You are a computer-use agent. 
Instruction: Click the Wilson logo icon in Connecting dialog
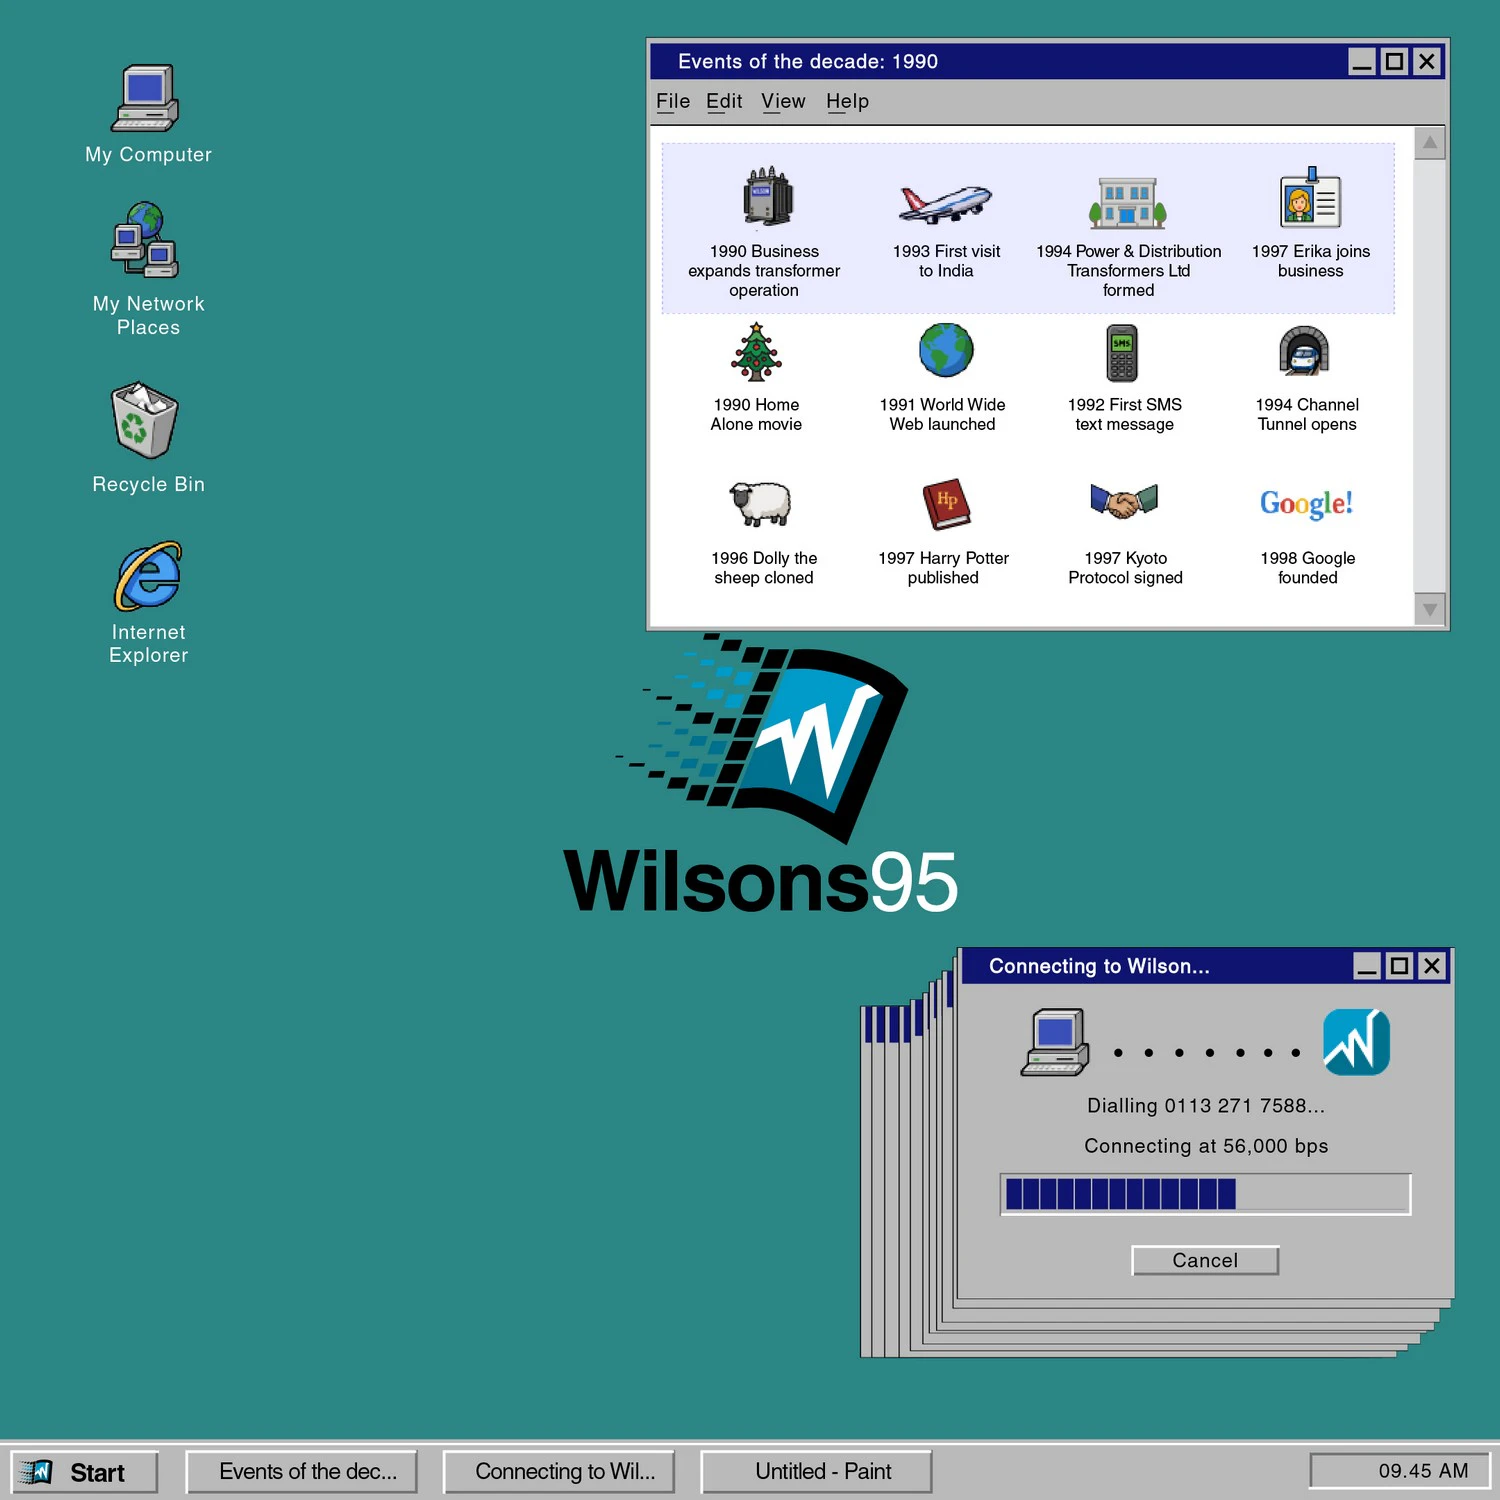[x=1356, y=1042]
